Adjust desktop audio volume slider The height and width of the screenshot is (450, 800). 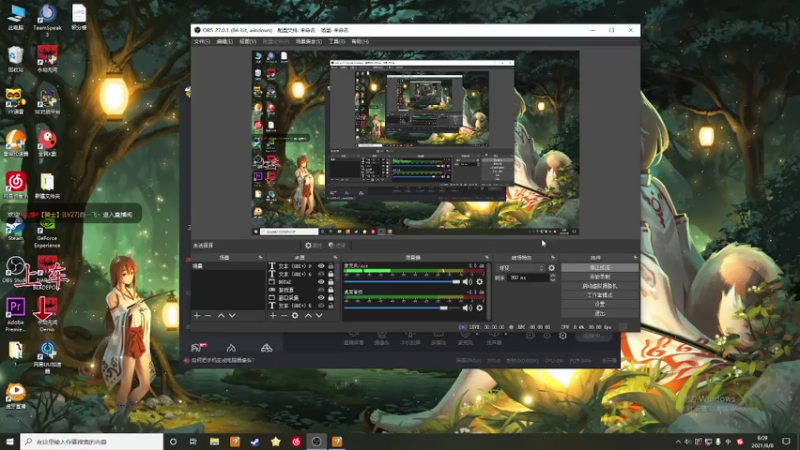pos(403,308)
